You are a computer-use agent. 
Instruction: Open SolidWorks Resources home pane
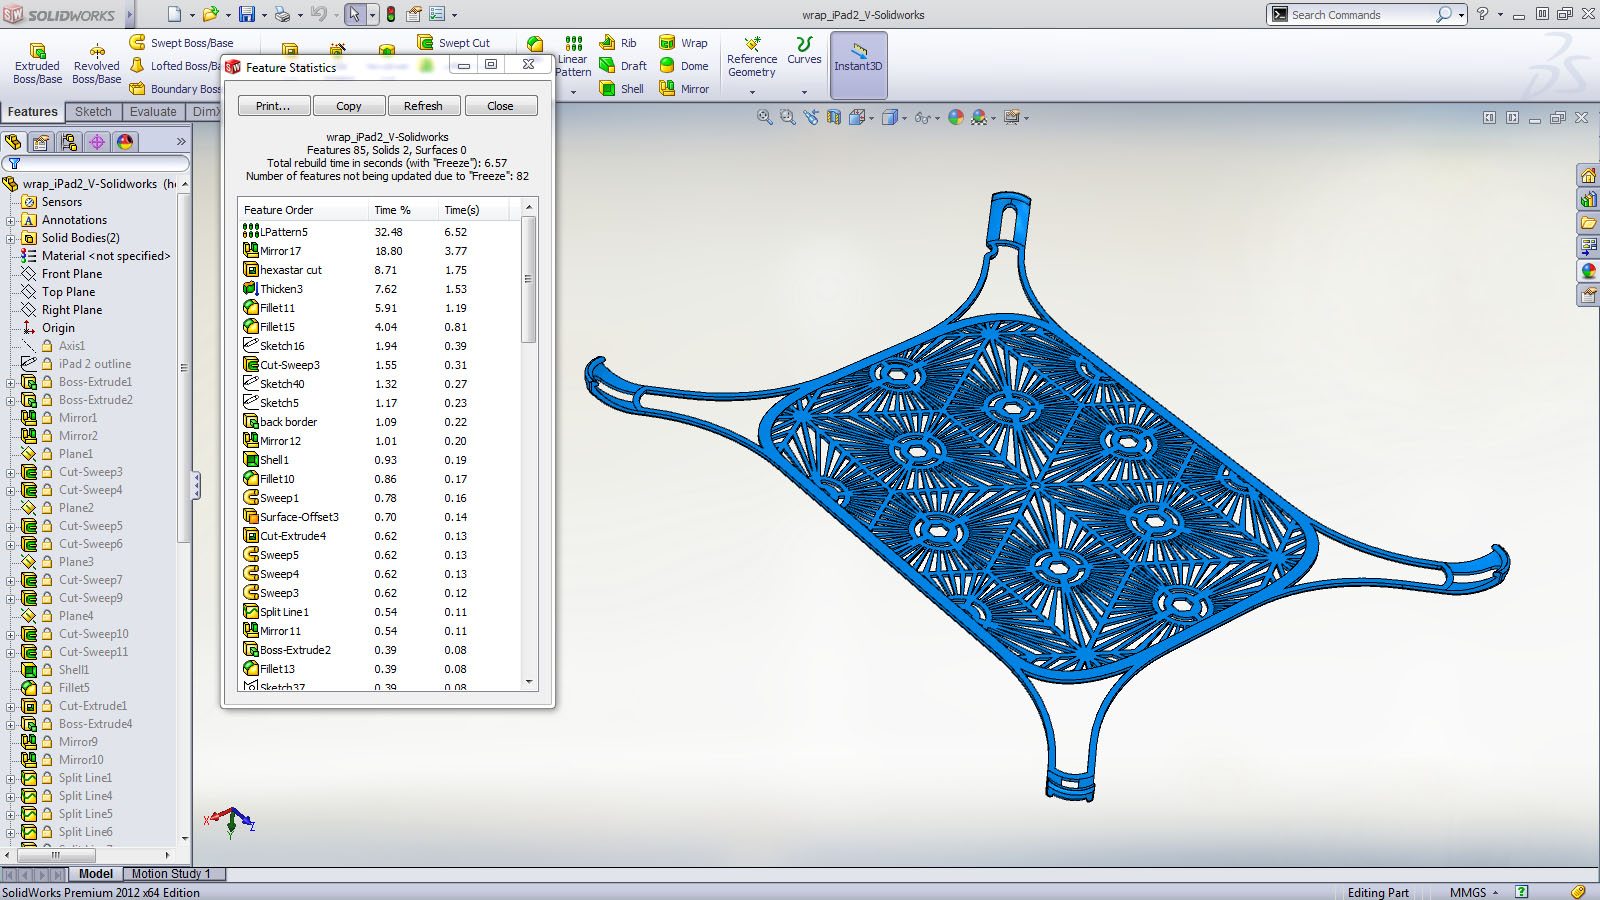click(1588, 176)
